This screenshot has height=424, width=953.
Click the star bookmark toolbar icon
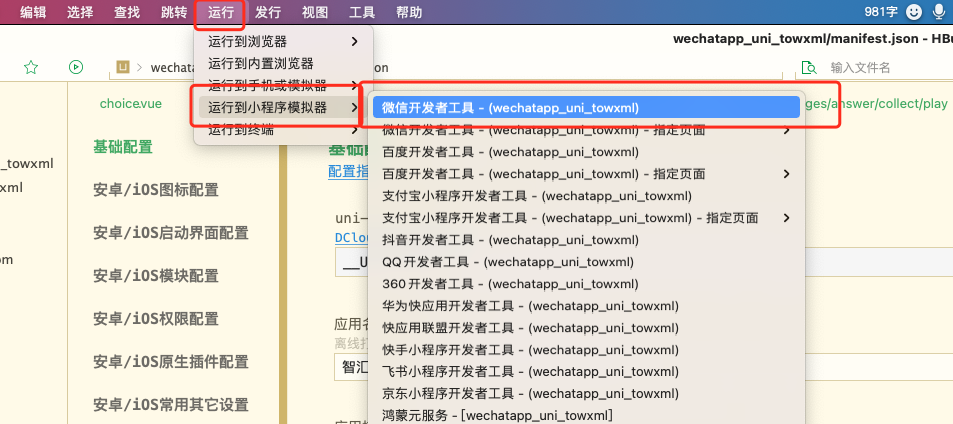pos(30,67)
